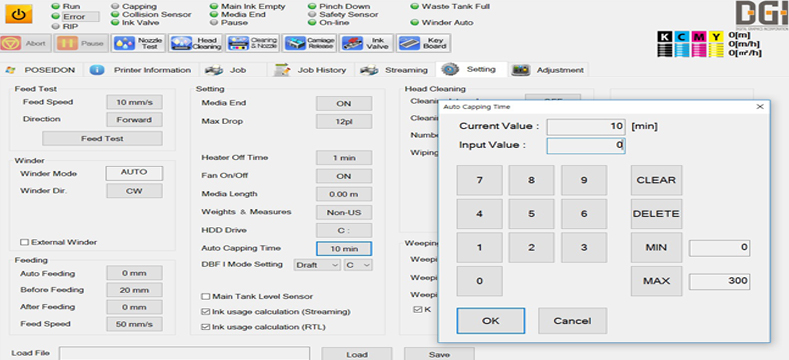Screen dimensions: 789x360
Task: Click the Carriage Release icon
Action: click(x=309, y=43)
